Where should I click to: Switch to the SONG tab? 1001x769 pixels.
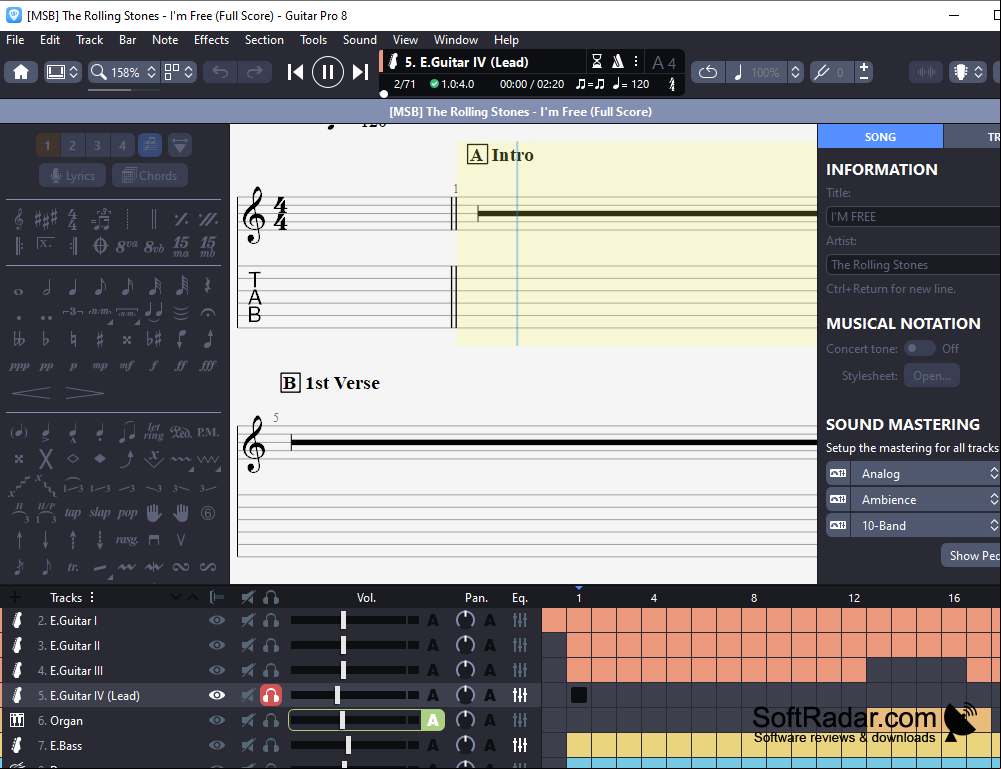(x=880, y=137)
